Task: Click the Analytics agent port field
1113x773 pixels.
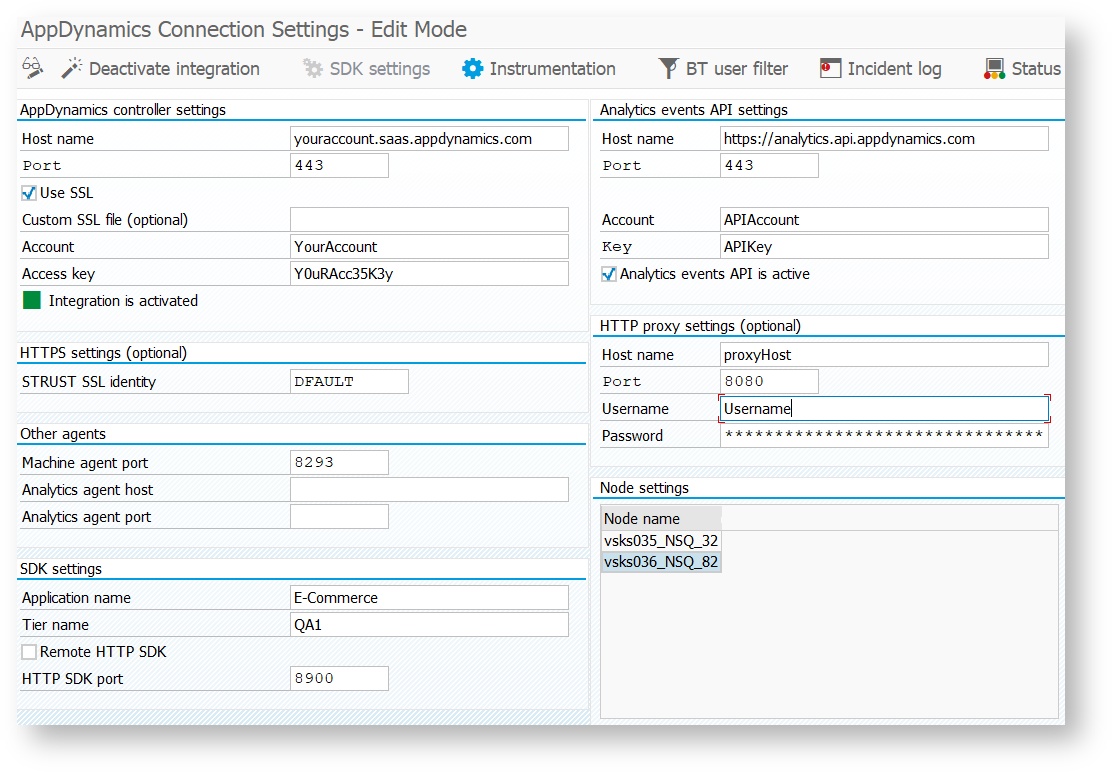Action: 339,516
